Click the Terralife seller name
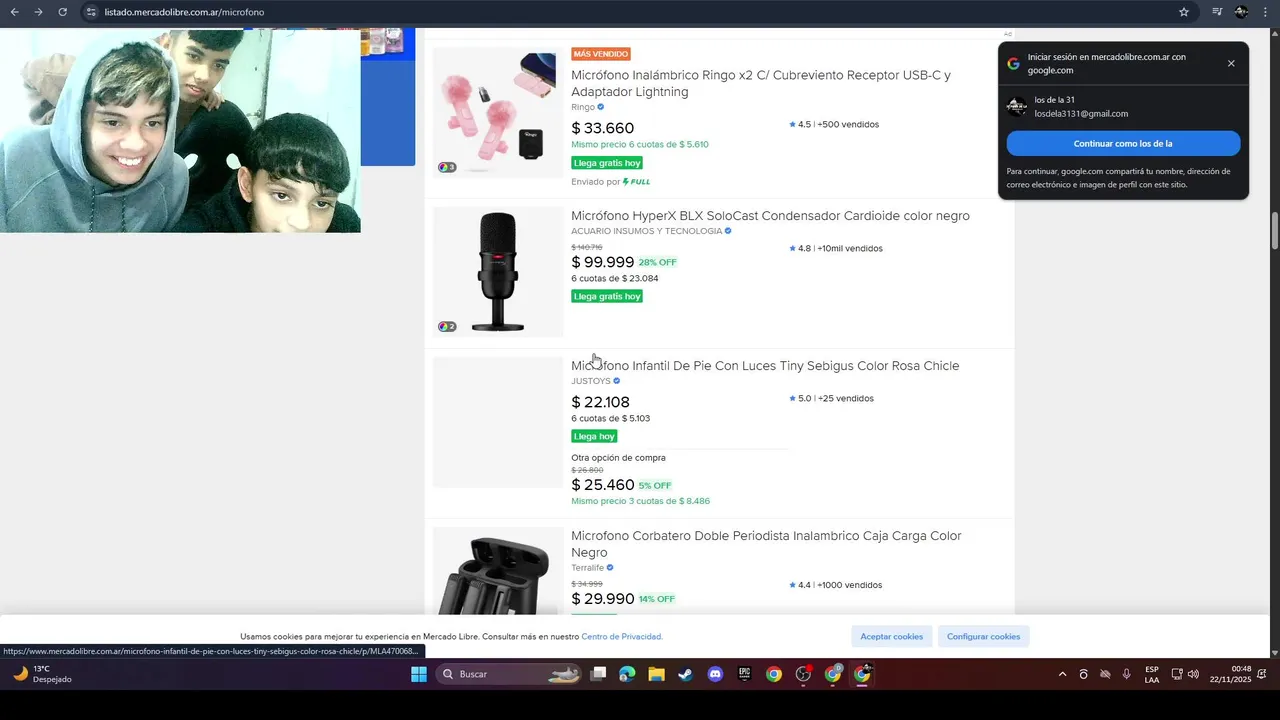Screen dimensions: 1280x720 [587, 567]
